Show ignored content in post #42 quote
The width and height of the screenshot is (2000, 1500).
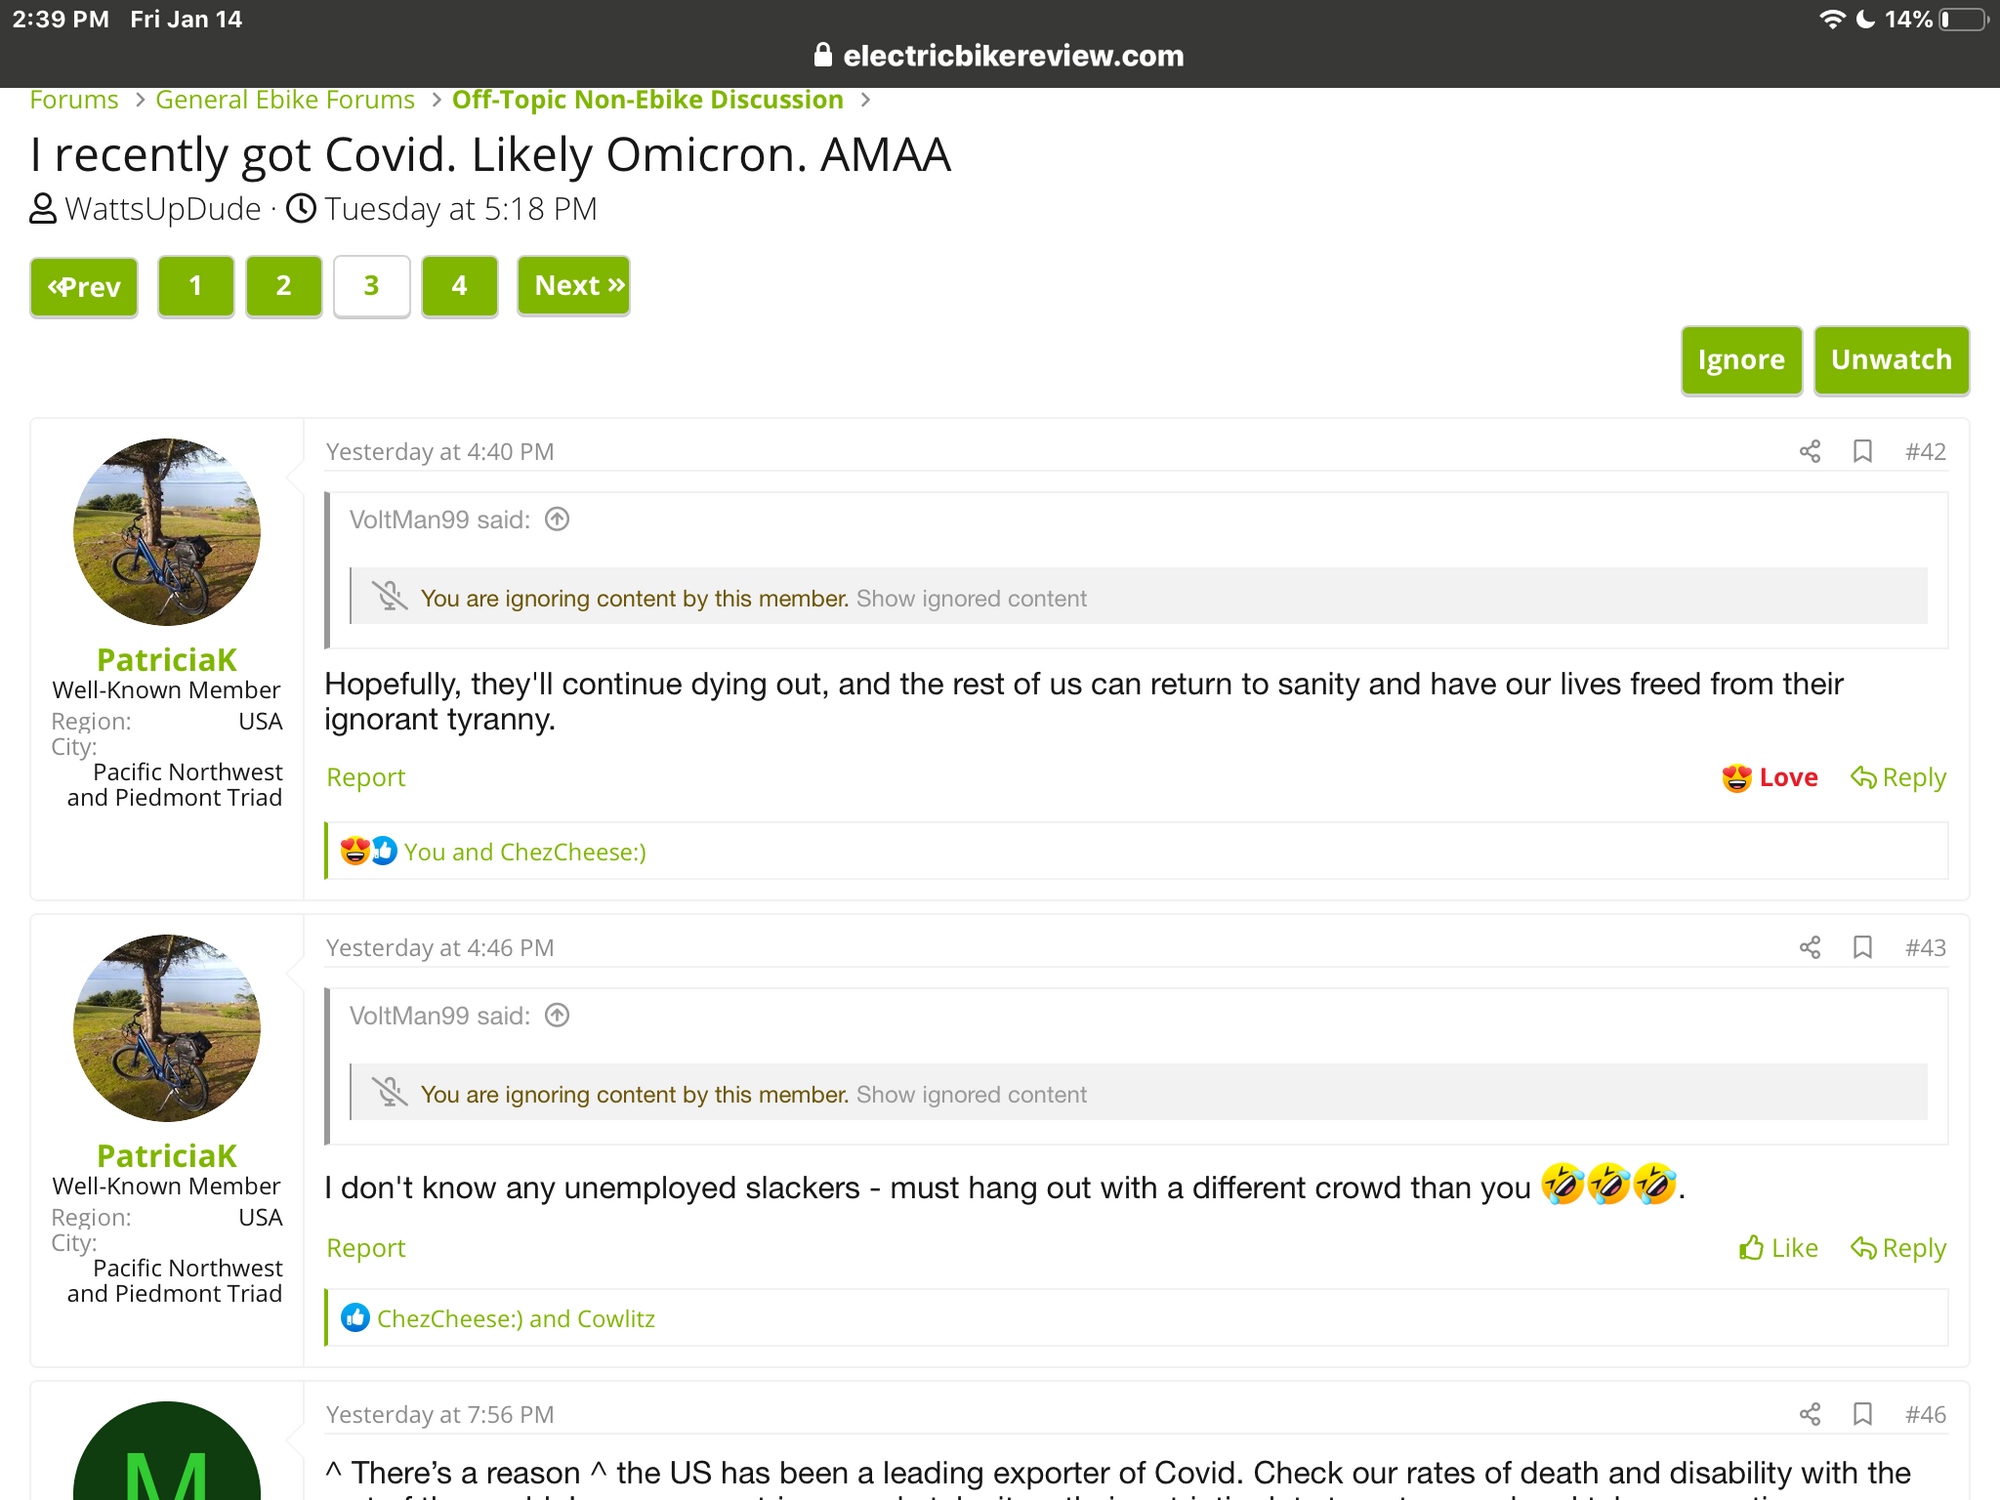coord(971,598)
